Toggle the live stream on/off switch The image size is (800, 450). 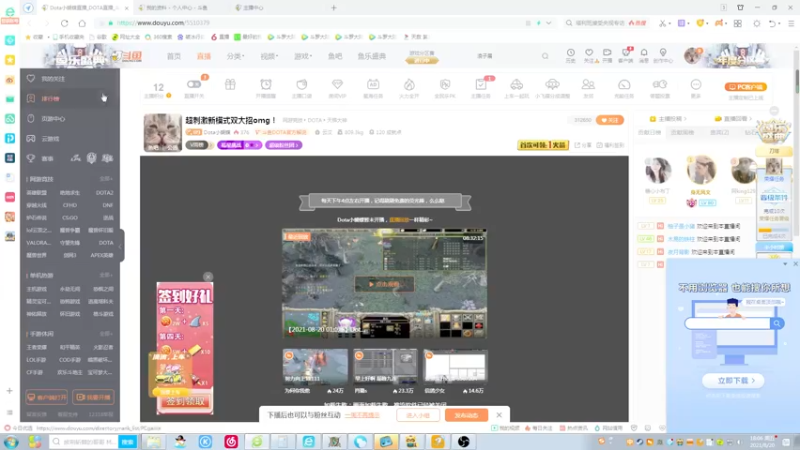click(x=194, y=84)
